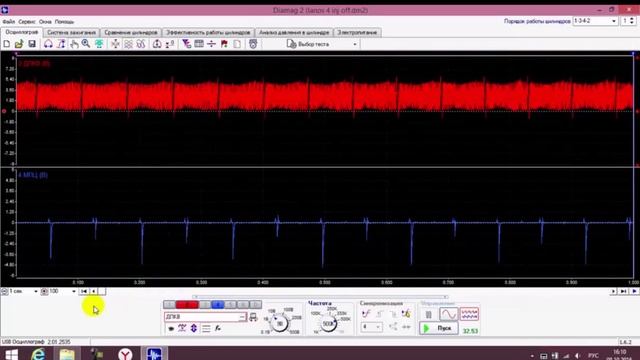Click the blank page report icon
The width and height of the screenshot is (640, 360).
(237, 44)
